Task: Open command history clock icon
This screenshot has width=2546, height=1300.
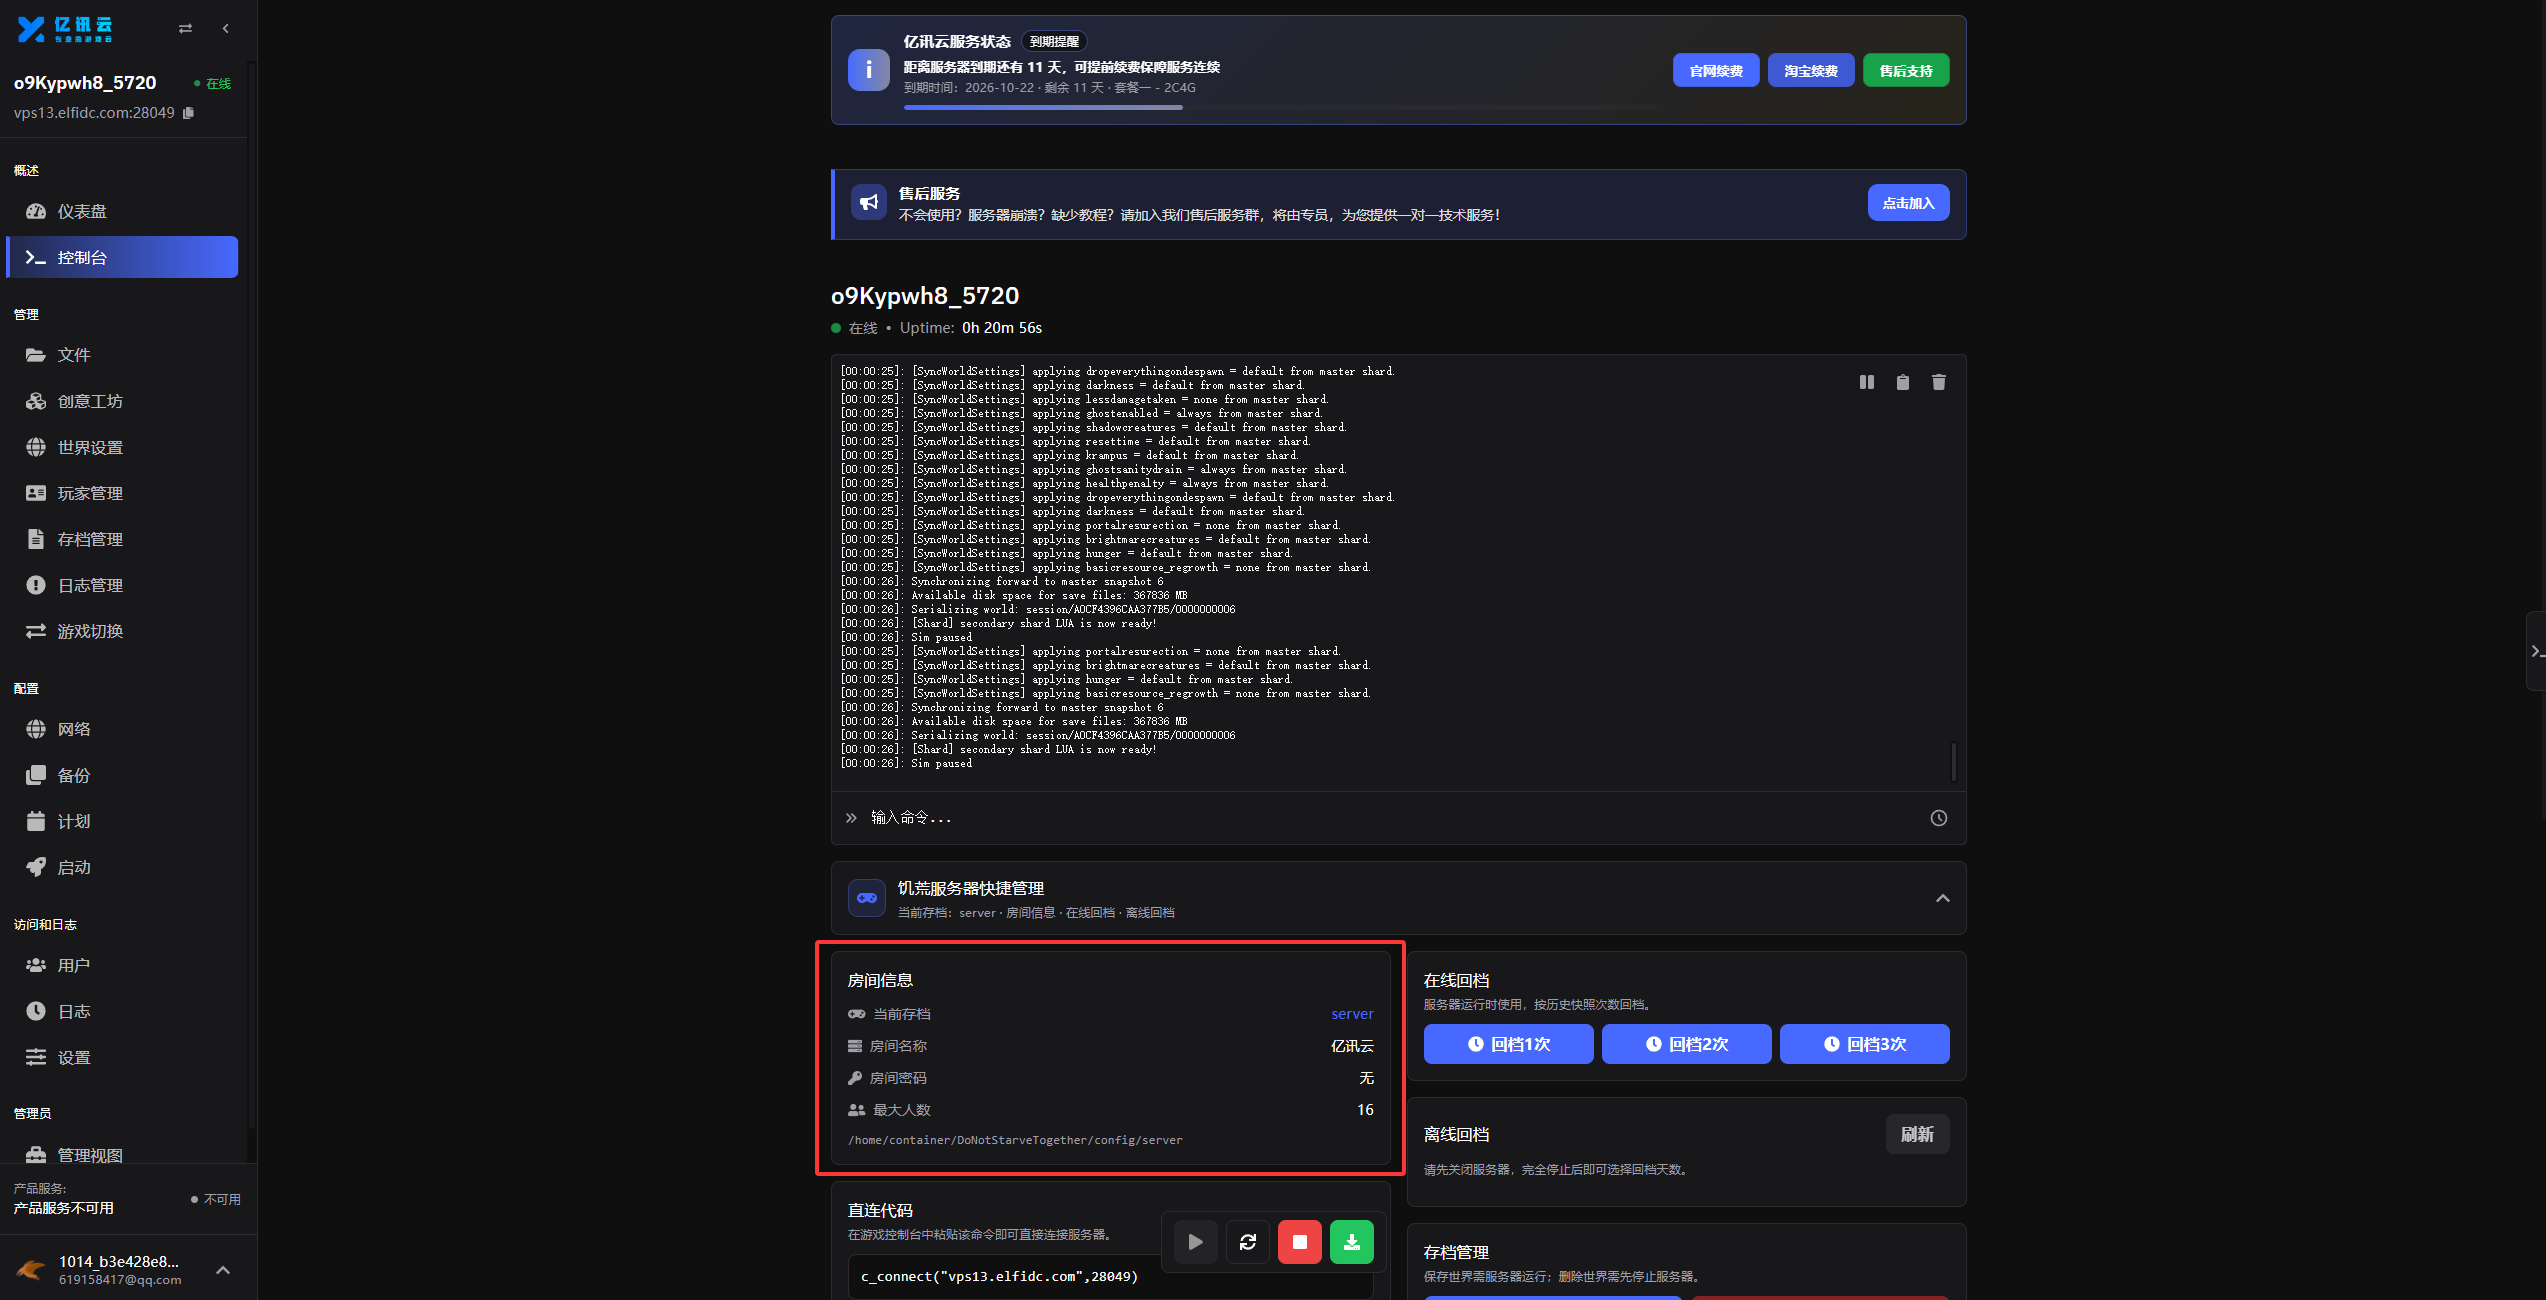Action: [1938, 818]
